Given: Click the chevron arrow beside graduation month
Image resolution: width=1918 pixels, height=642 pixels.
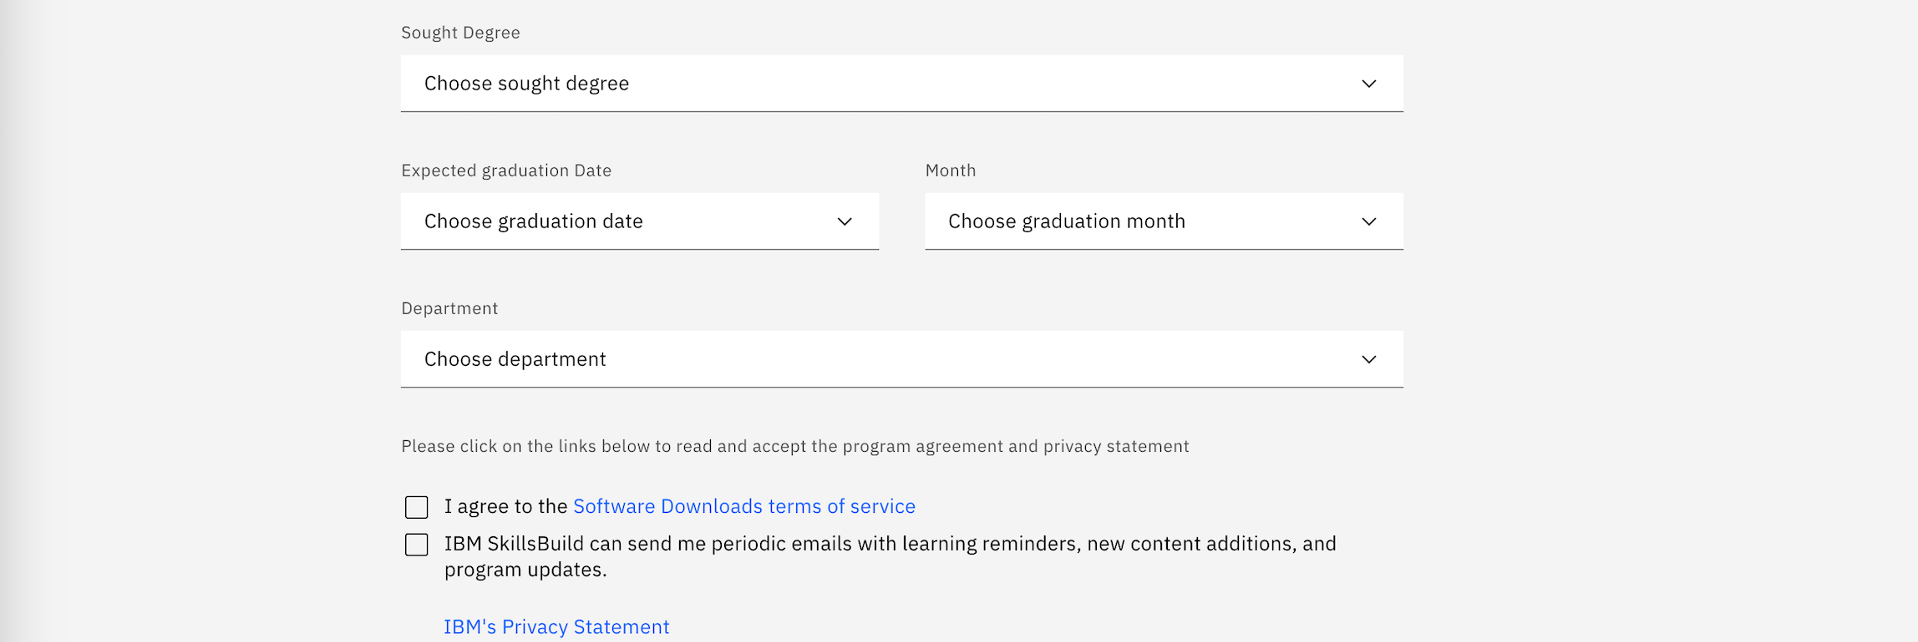Looking at the screenshot, I should click(1368, 222).
